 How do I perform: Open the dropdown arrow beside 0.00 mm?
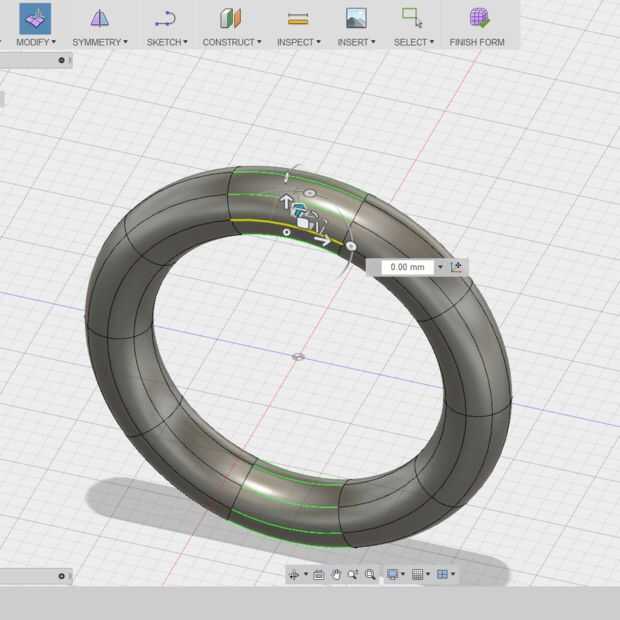coord(440,267)
